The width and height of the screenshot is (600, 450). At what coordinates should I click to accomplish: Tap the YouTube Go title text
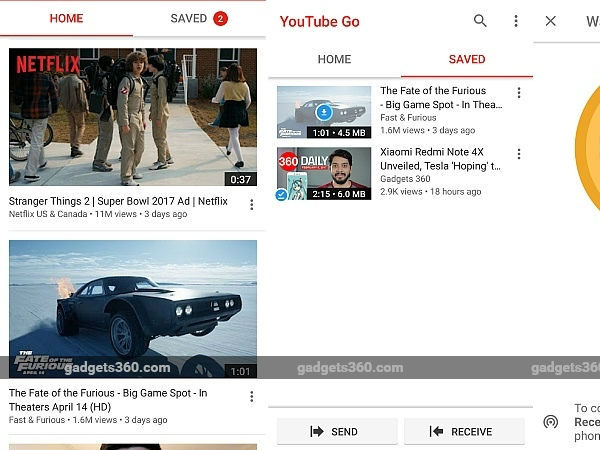320,21
